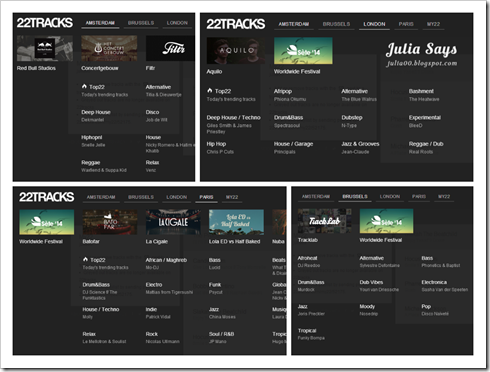Viewport: 490px width, 372px height.
Task: Open the Reggae / Dub playlist by Real Roots
Action: (x=426, y=148)
